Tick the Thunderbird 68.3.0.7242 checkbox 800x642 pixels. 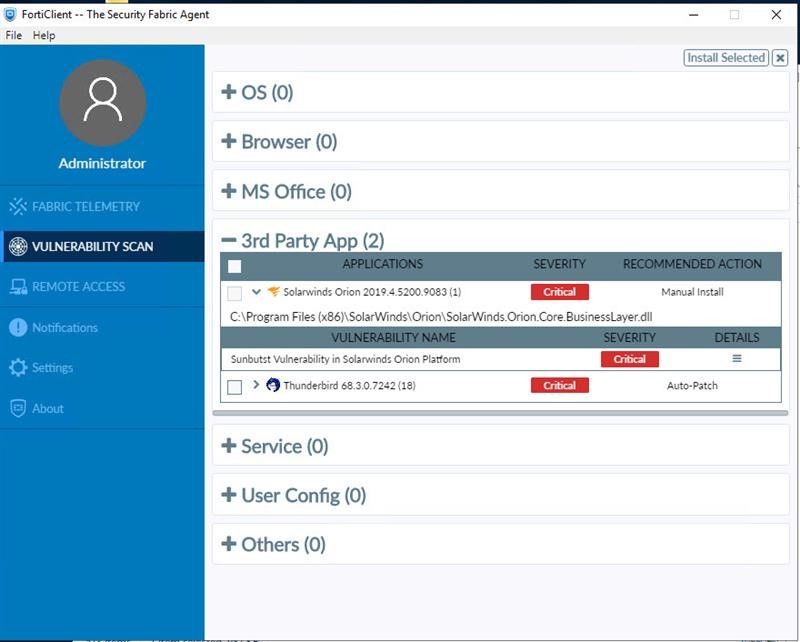235,387
